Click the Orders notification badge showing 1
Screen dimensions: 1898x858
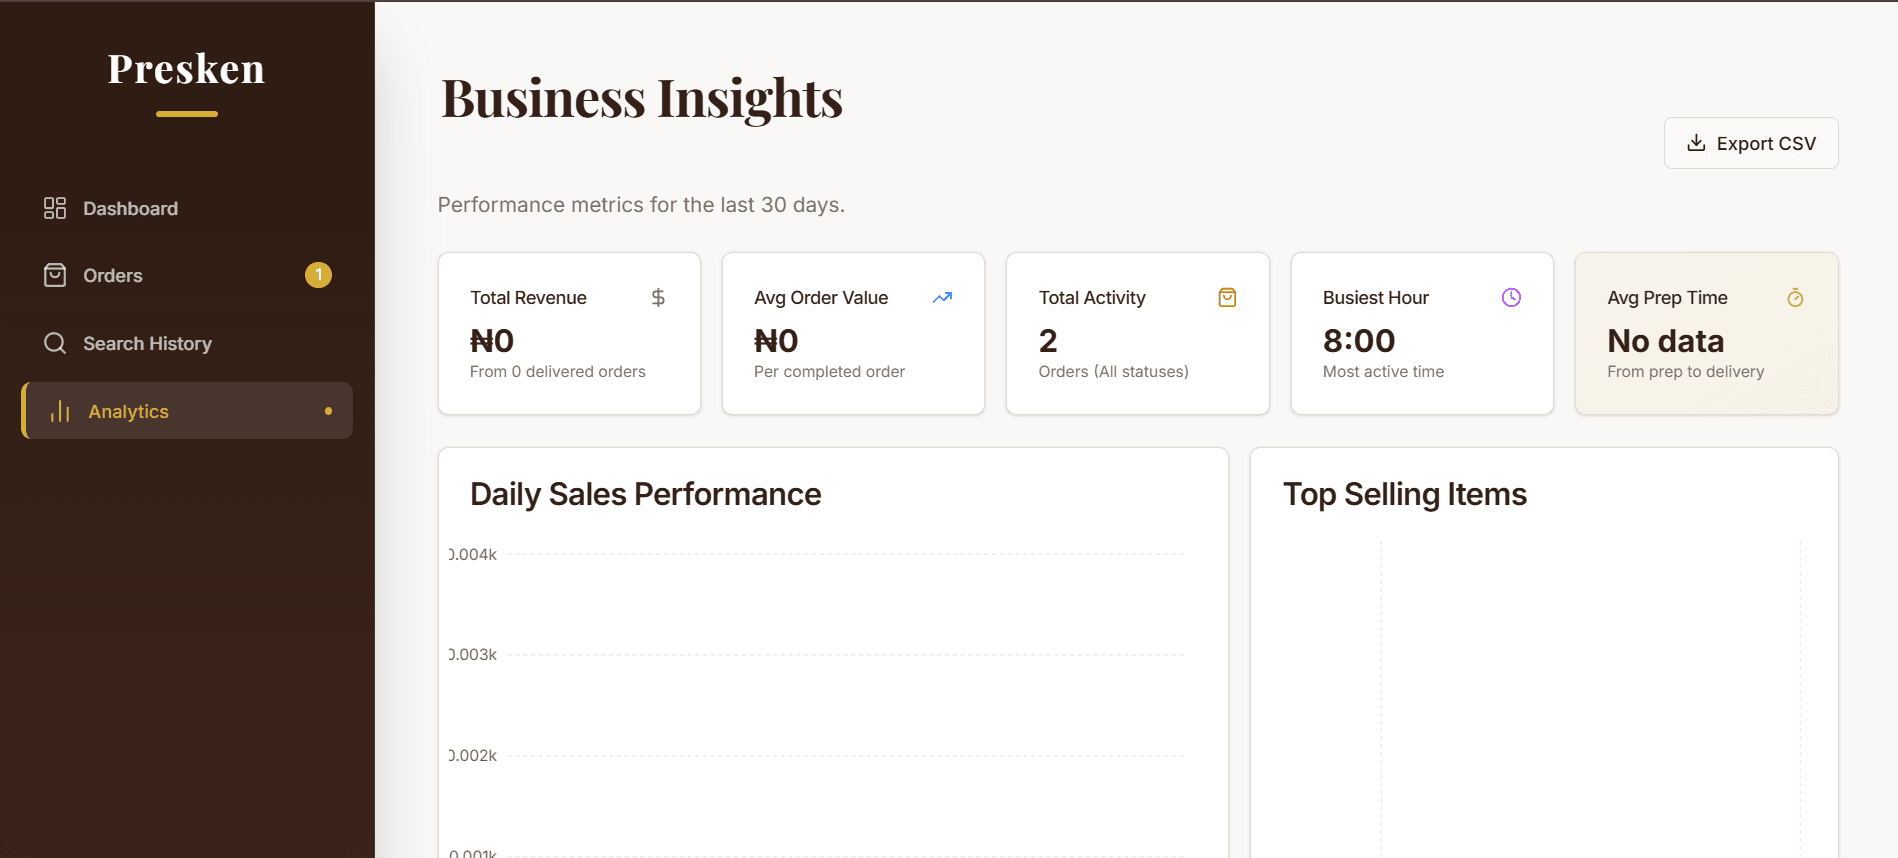(x=318, y=275)
